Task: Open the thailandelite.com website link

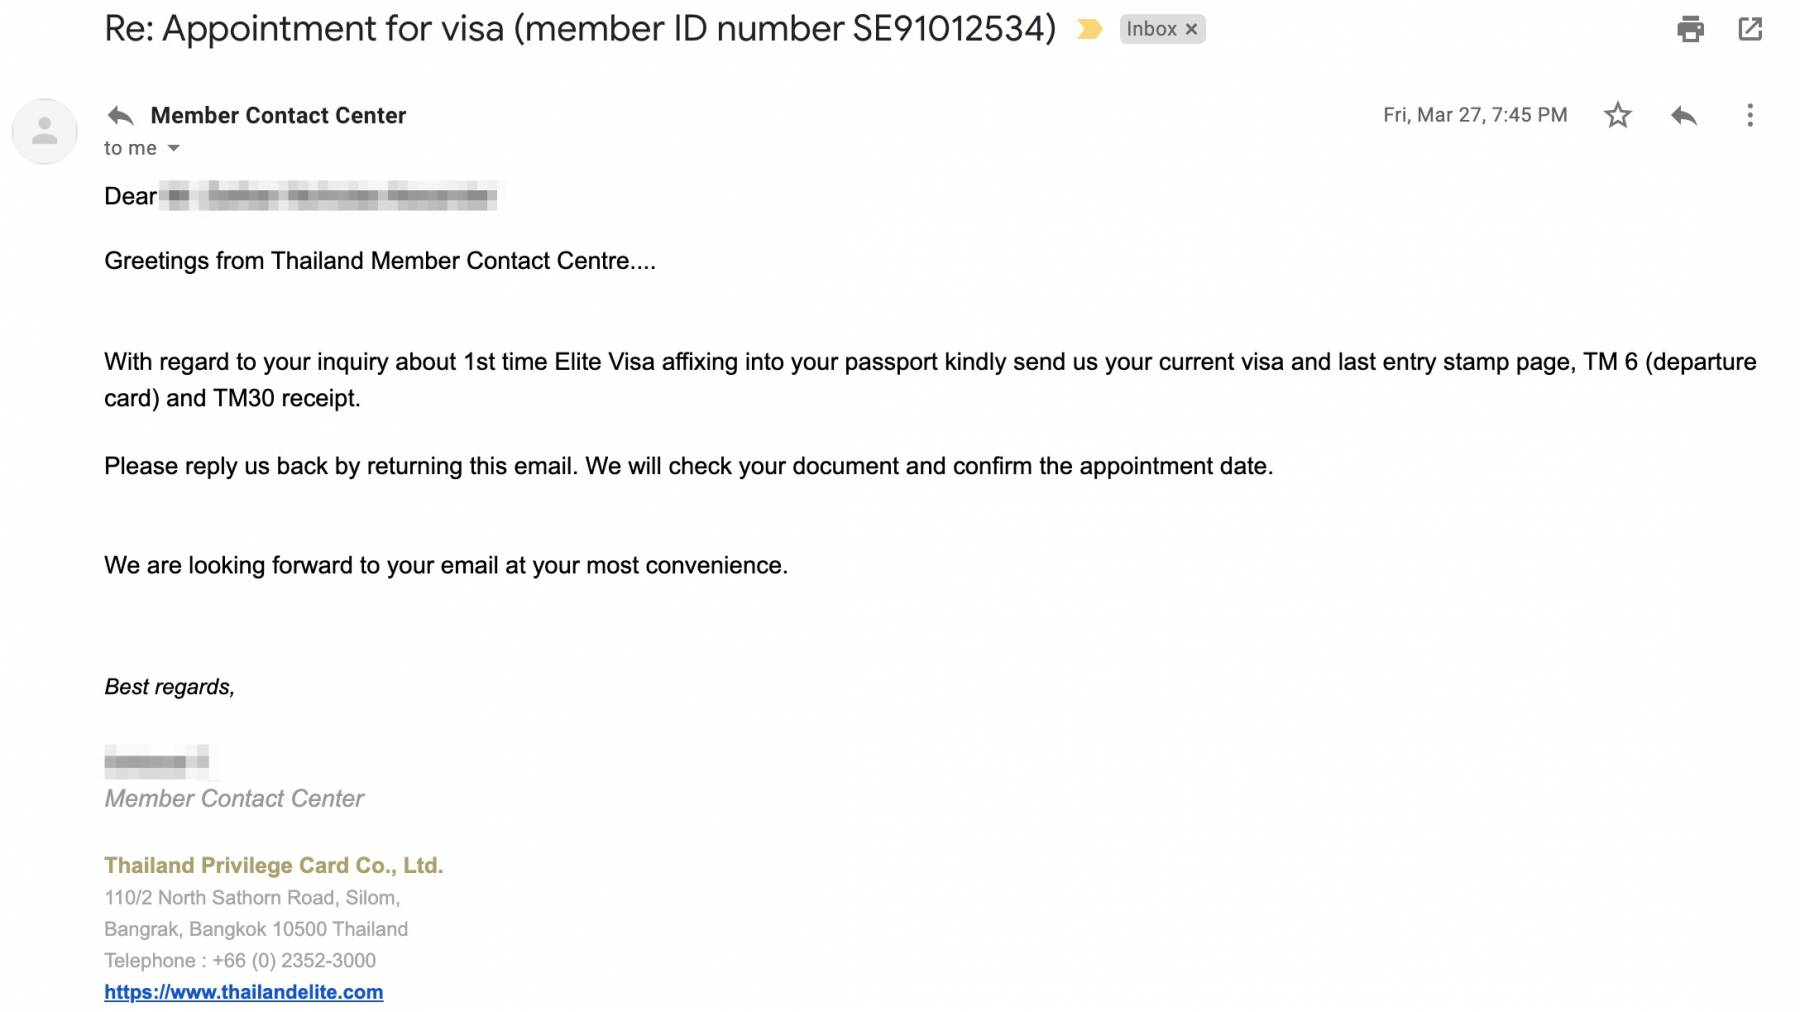Action: pyautogui.click(x=243, y=992)
